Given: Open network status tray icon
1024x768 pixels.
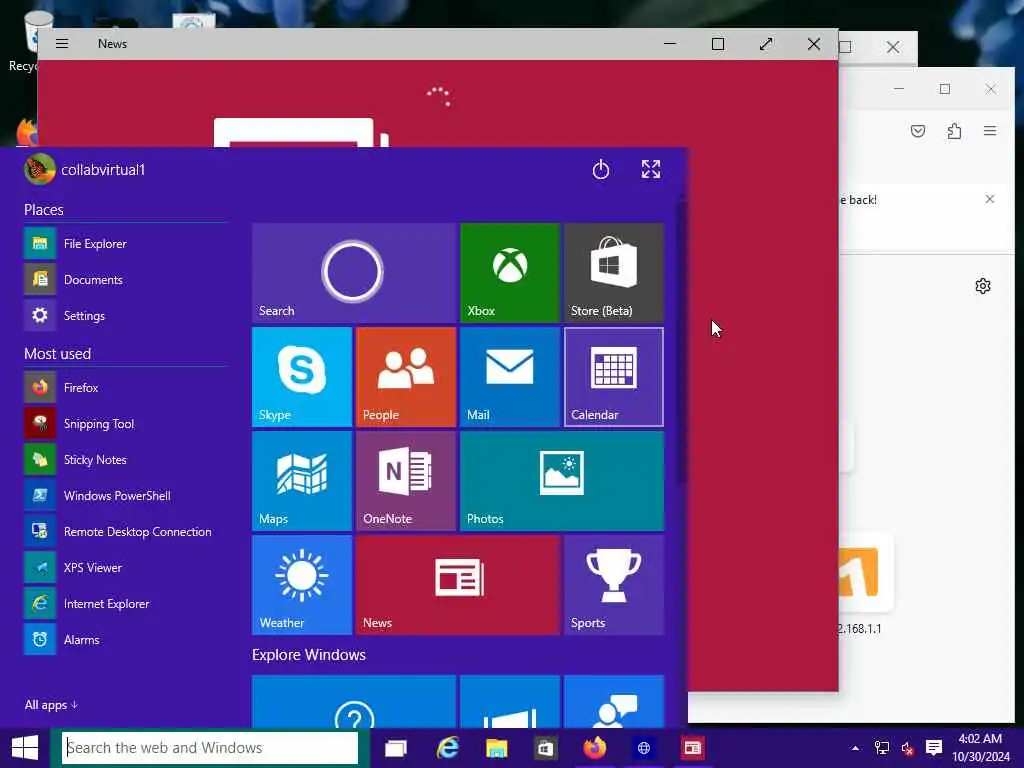Looking at the screenshot, I should pyautogui.click(x=882, y=748).
